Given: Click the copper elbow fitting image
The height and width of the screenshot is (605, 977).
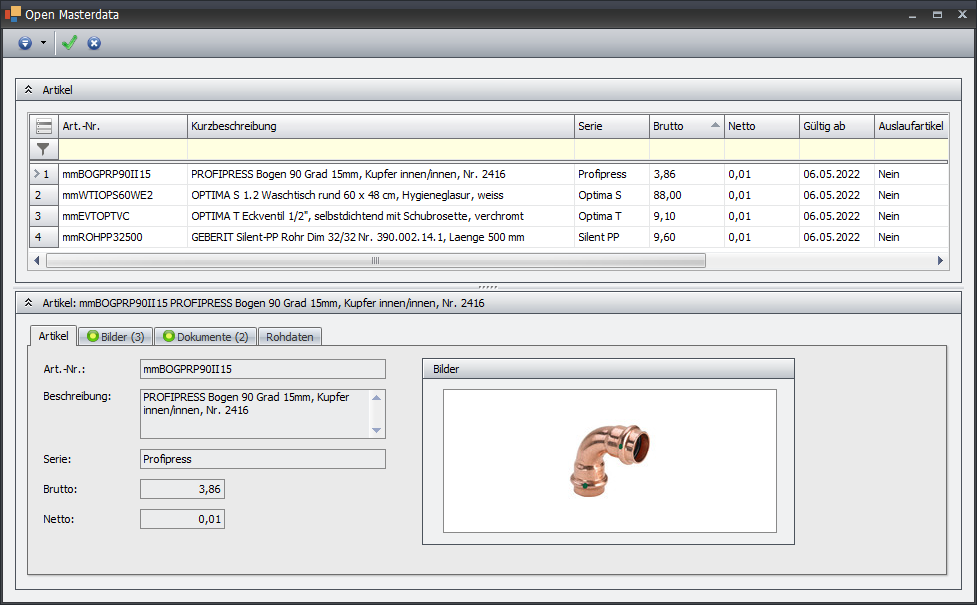Looking at the screenshot, I should click(609, 461).
